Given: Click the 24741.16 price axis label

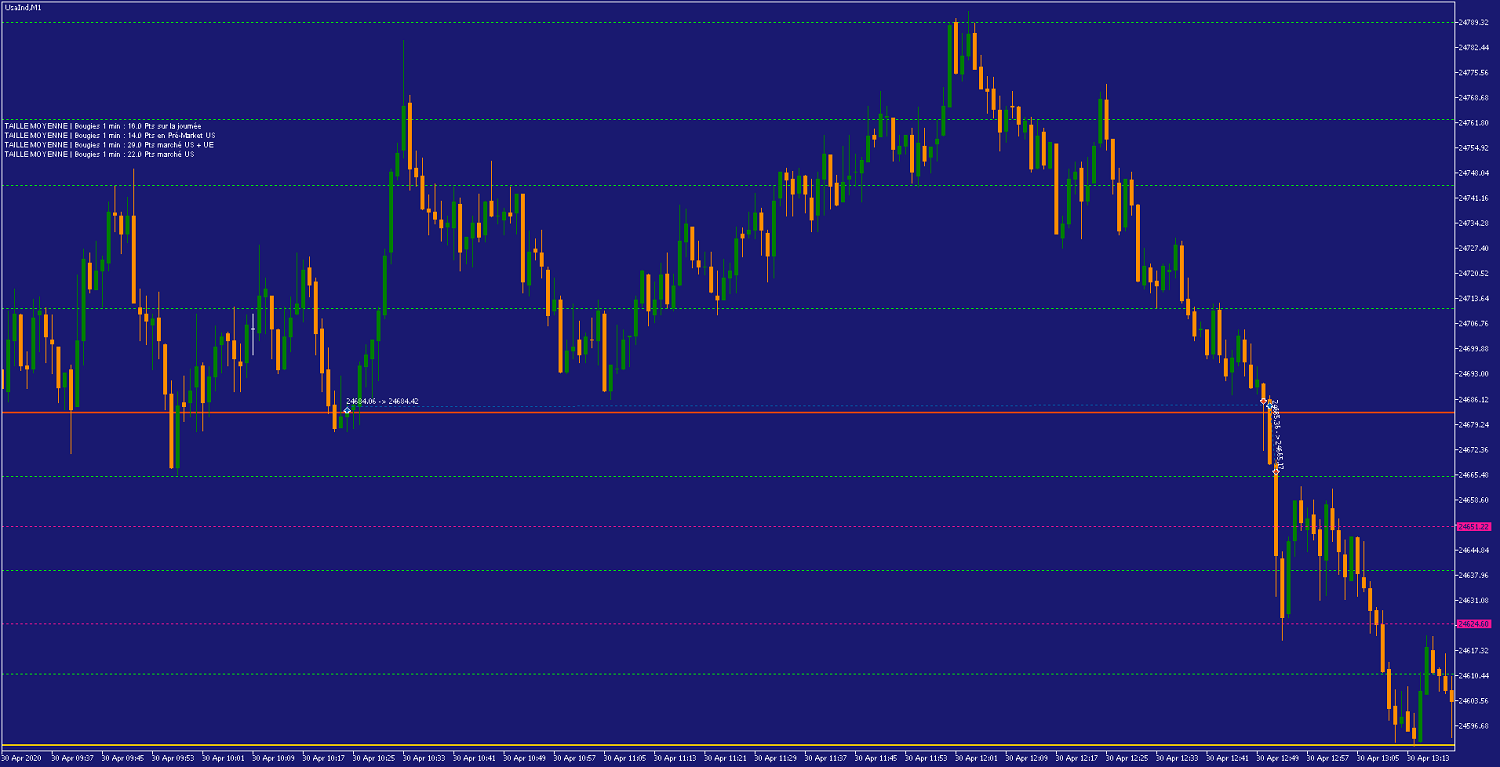Looking at the screenshot, I should coord(1475,198).
